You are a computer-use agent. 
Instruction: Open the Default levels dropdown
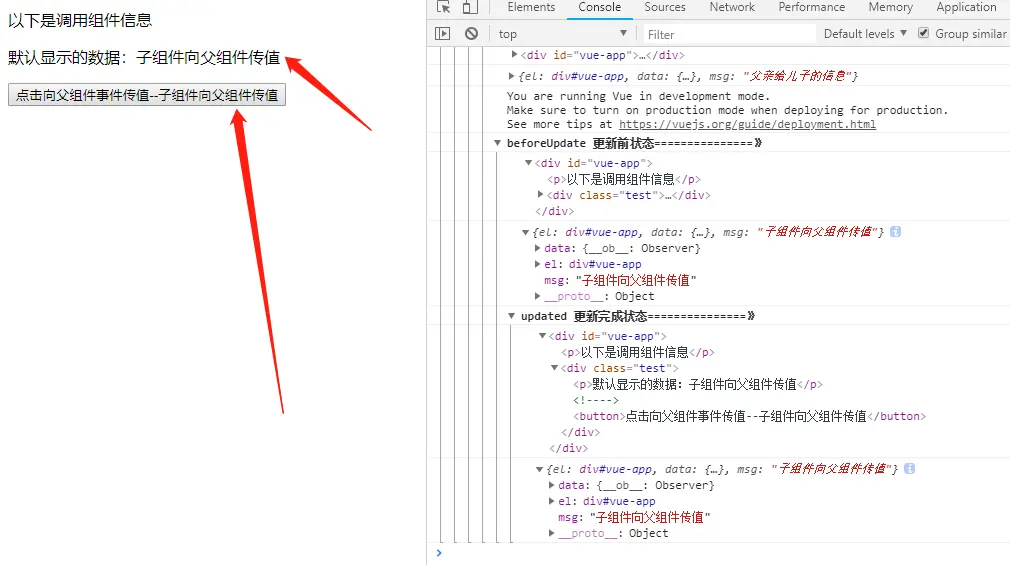[x=865, y=34]
